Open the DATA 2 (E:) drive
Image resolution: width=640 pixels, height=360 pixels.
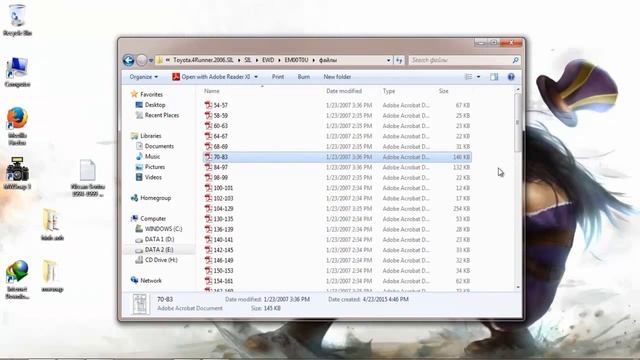click(155, 249)
